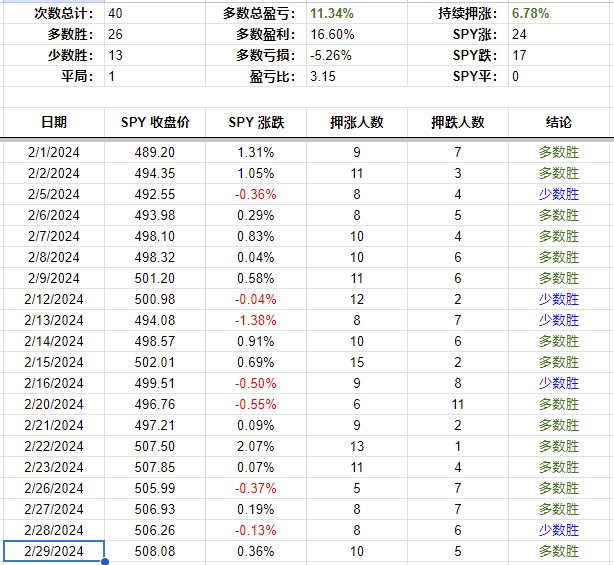This screenshot has width=614, height=565.
Task: Click the 多数总盈亏 value 11.34%
Action: 332,14
